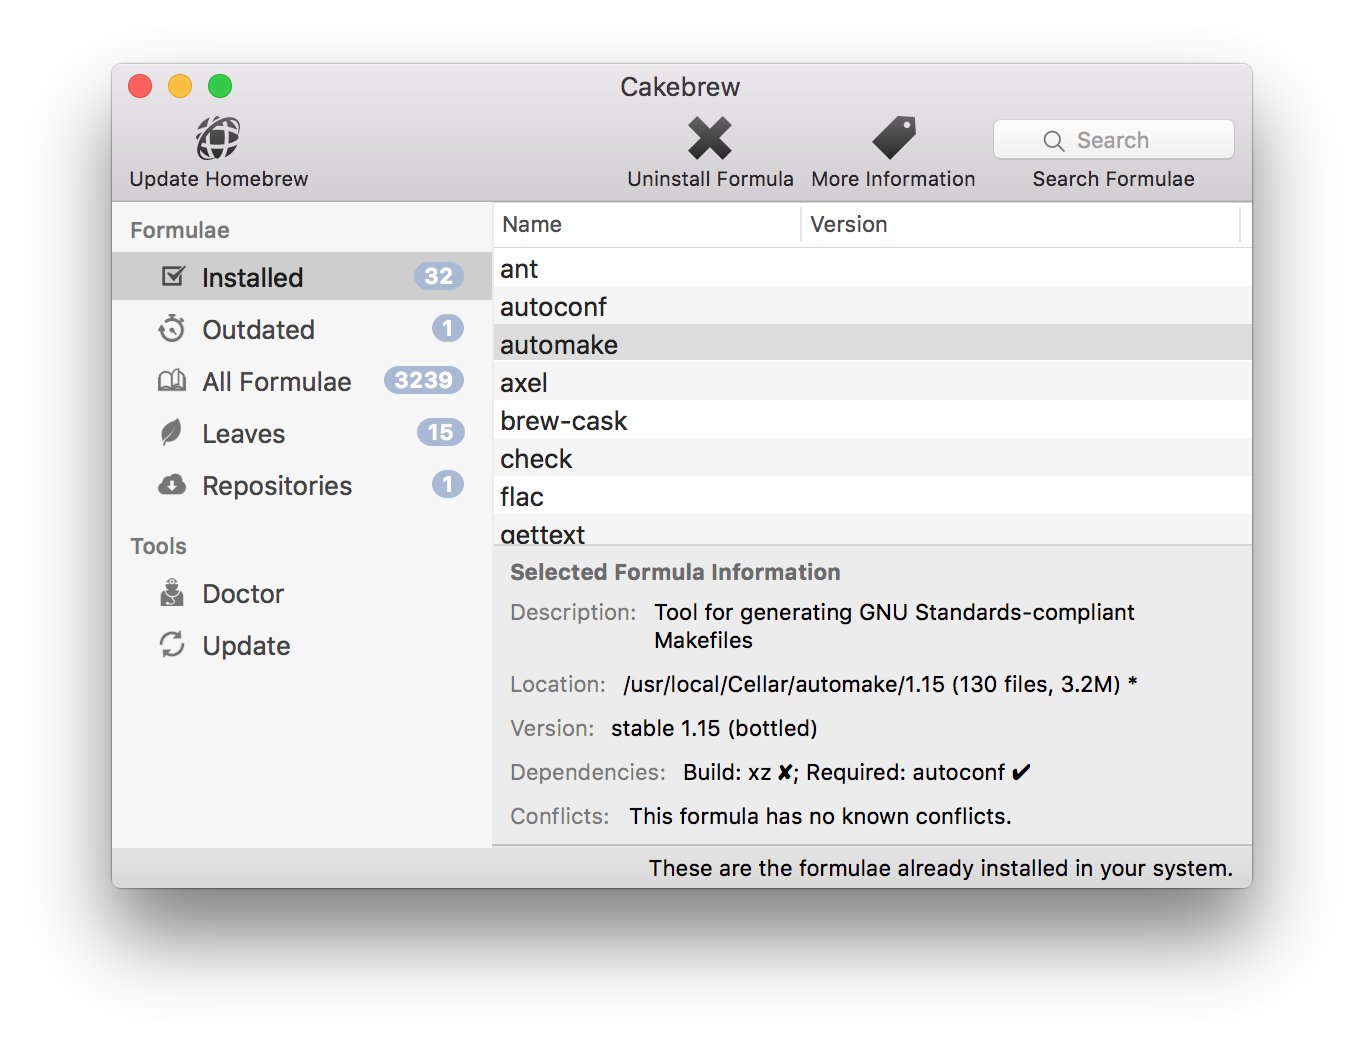Screen dimensions: 1364x1048
Task: Click the Update Homebrew label
Action: click(219, 179)
